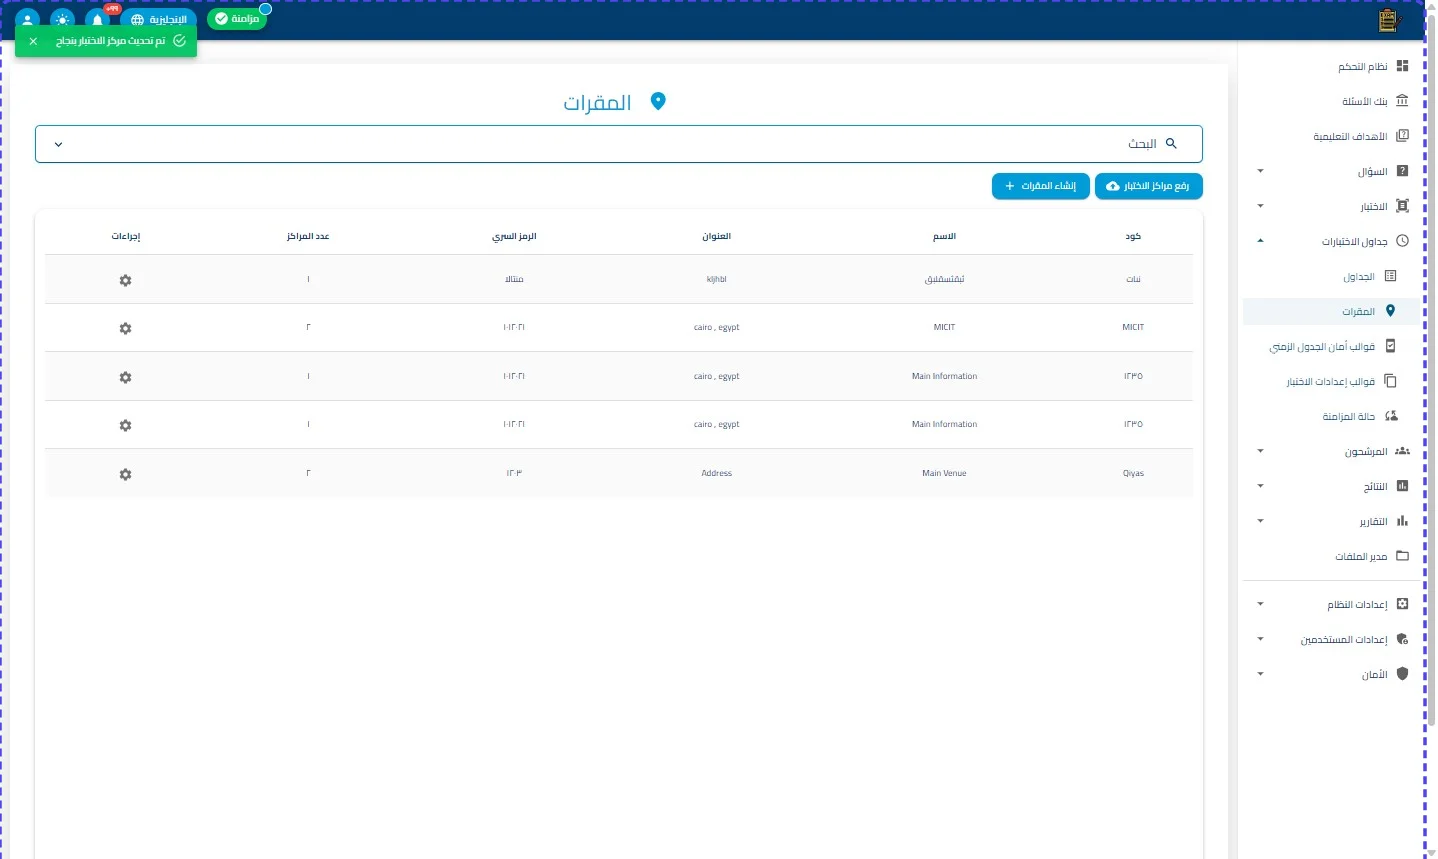Expand the النتائج results section
This screenshot has width=1438, height=859.
pos(1332,486)
